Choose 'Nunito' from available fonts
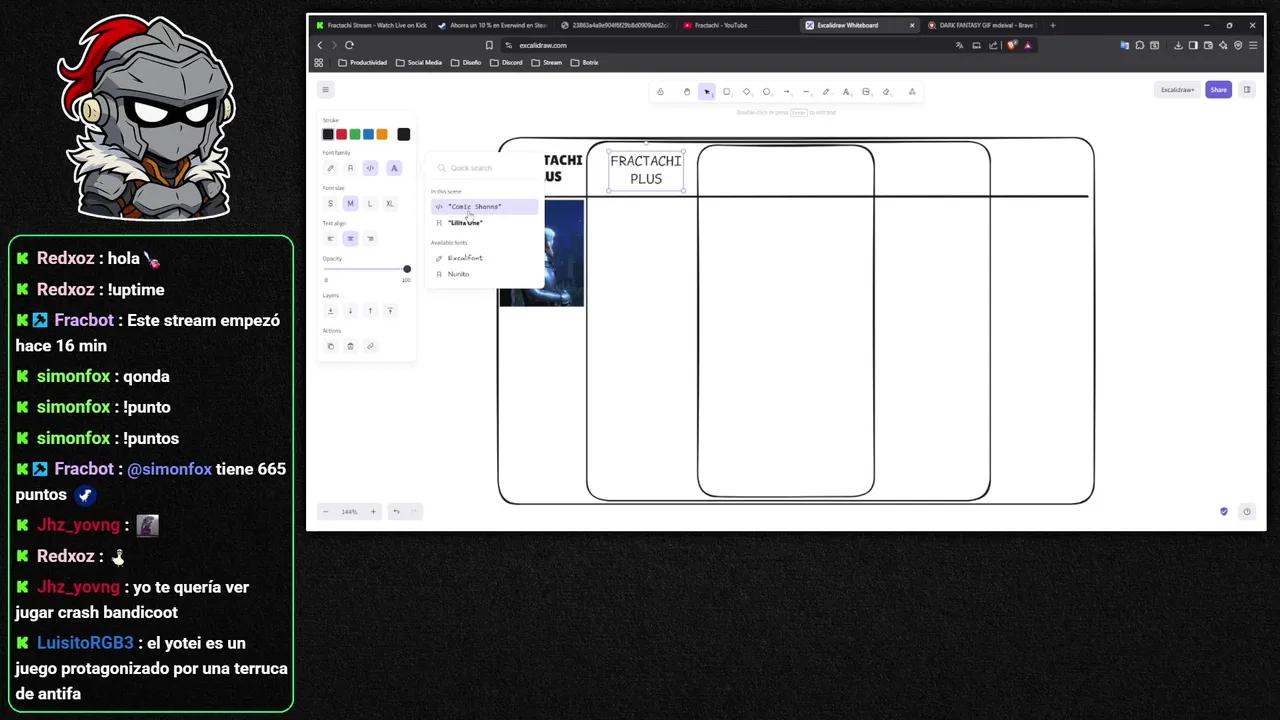This screenshot has width=1280, height=720. tap(458, 274)
